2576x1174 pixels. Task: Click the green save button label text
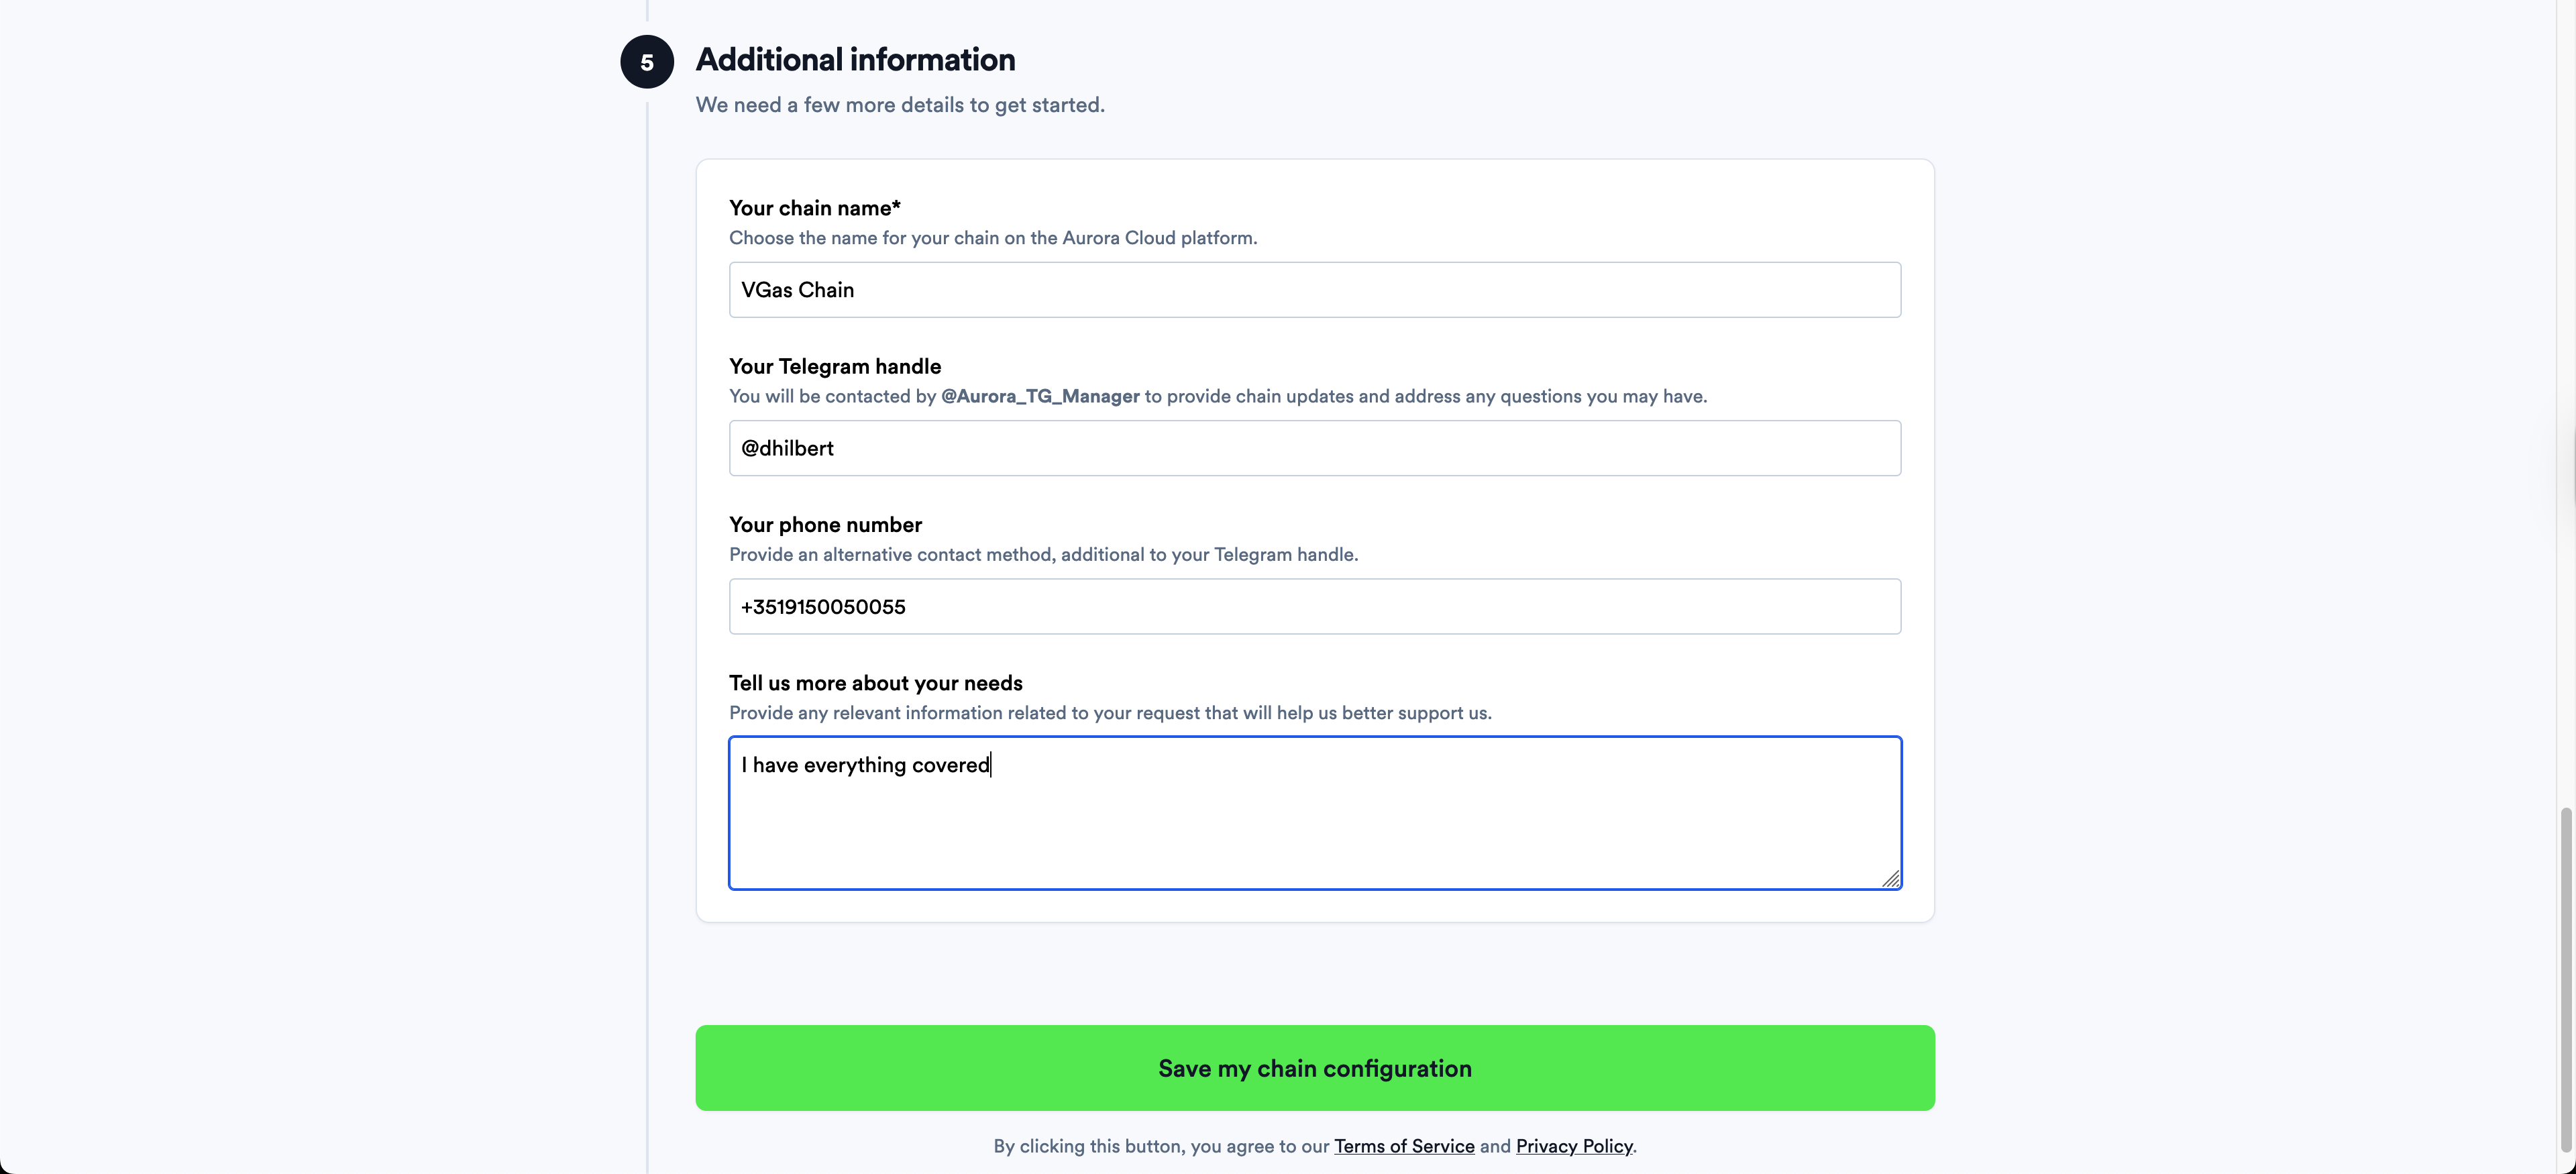[x=1314, y=1068]
